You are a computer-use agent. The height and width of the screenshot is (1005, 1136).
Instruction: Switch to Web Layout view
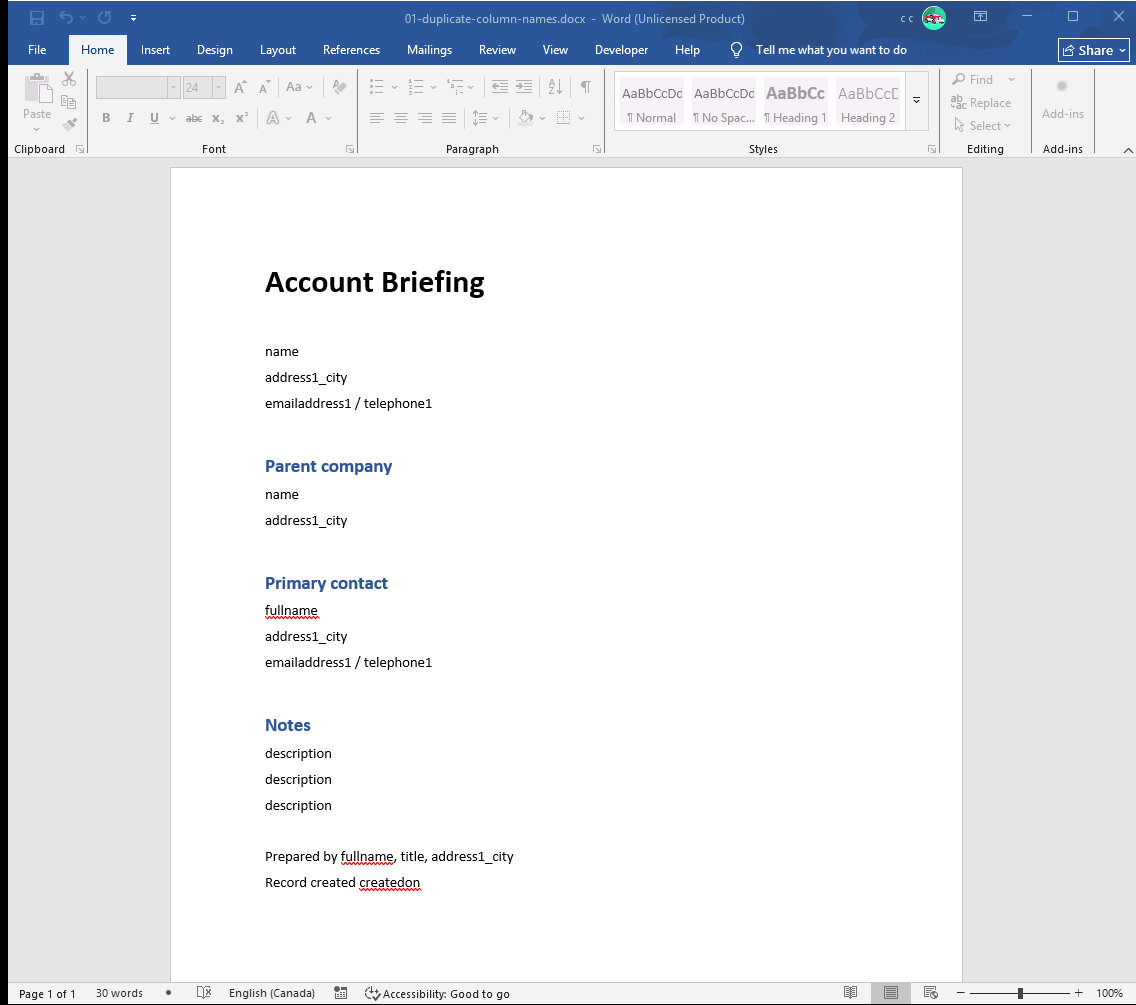[931, 993]
